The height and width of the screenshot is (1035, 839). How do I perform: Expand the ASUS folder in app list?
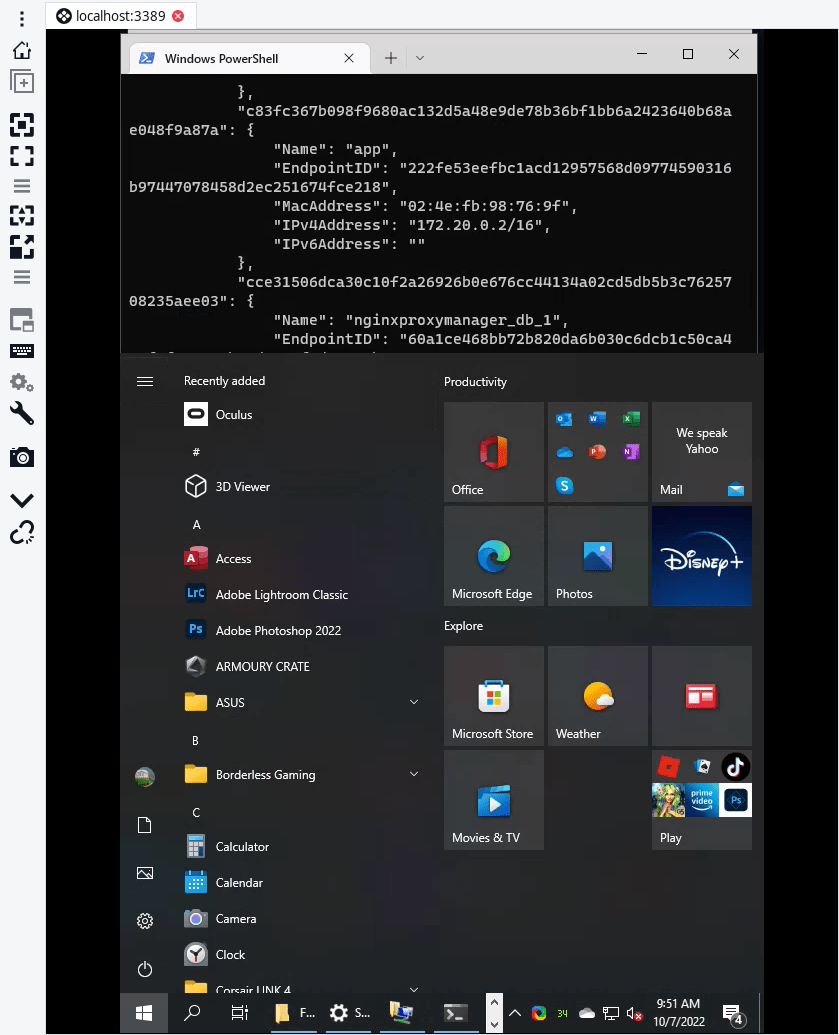414,703
